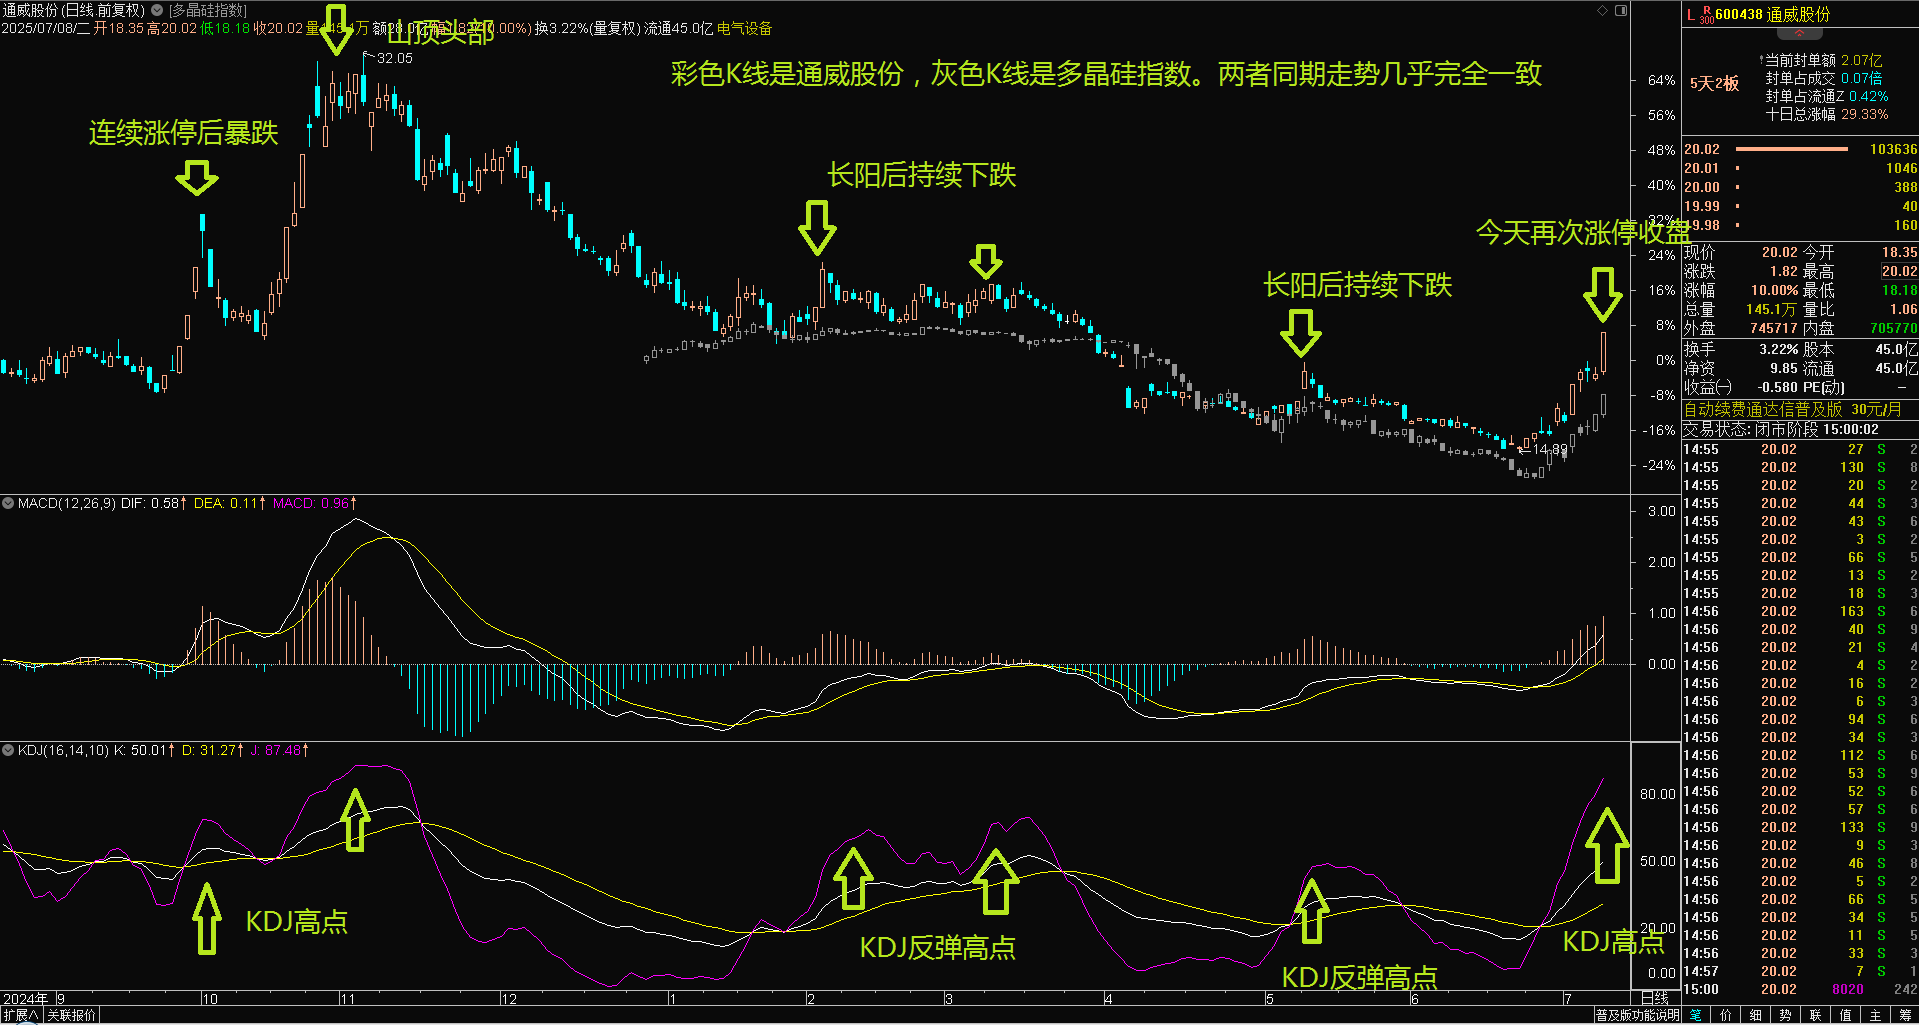Collapse the red double-chevron expander under stock name
This screenshot has height=1025, width=1919.
coord(1800,33)
